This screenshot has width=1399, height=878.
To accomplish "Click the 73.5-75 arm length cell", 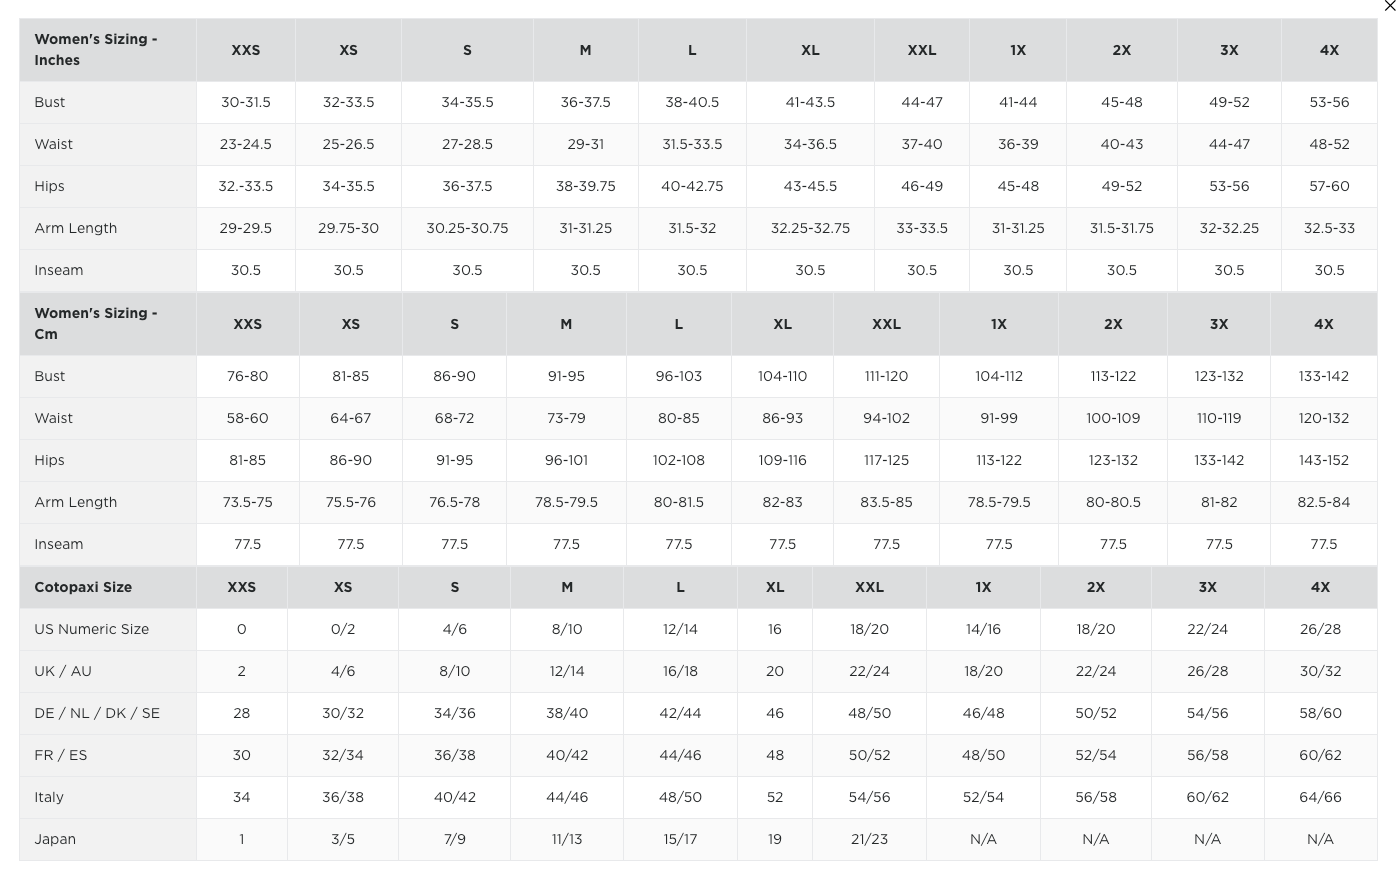I will [x=247, y=502].
